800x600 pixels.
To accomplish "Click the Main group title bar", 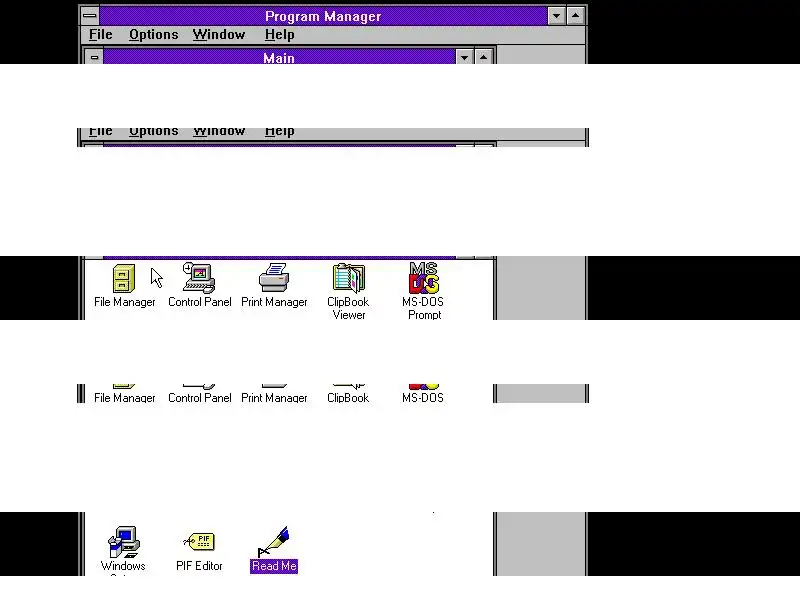I will tap(279, 57).
